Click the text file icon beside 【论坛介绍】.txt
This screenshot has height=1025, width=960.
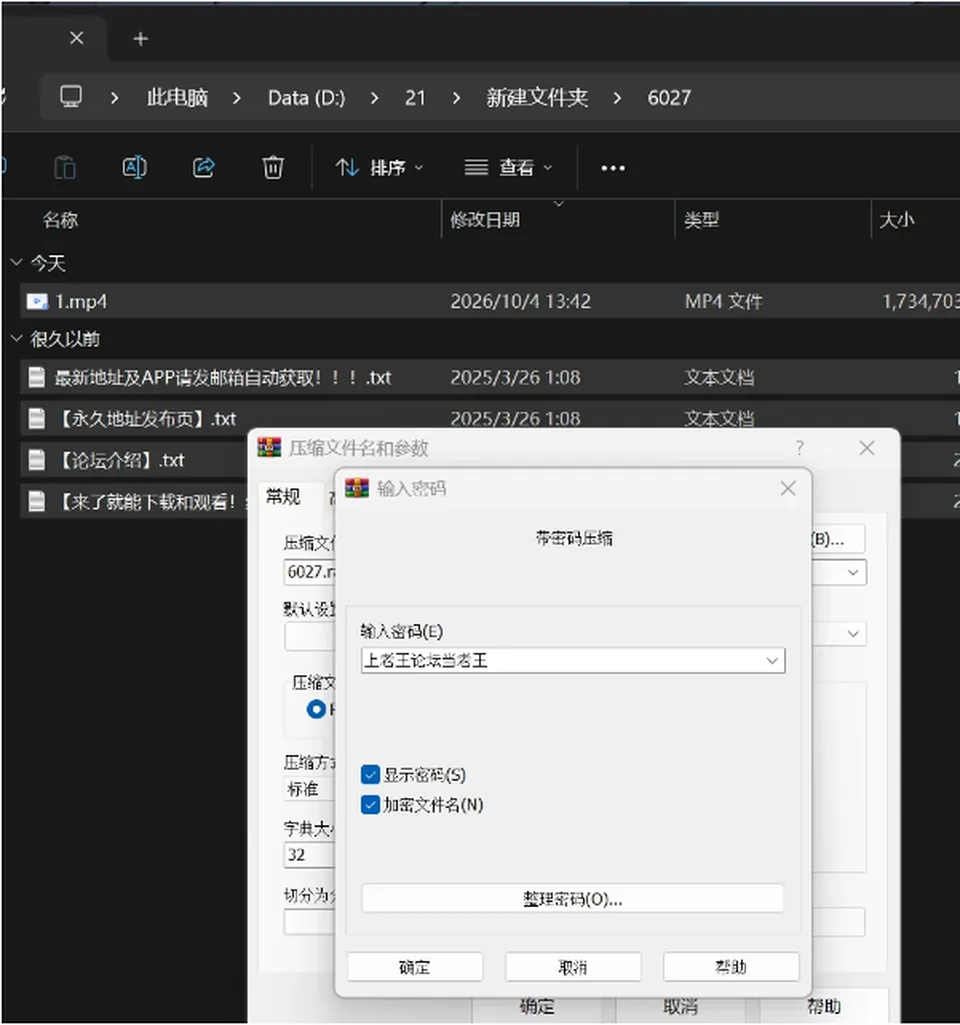pyautogui.click(x=37, y=460)
